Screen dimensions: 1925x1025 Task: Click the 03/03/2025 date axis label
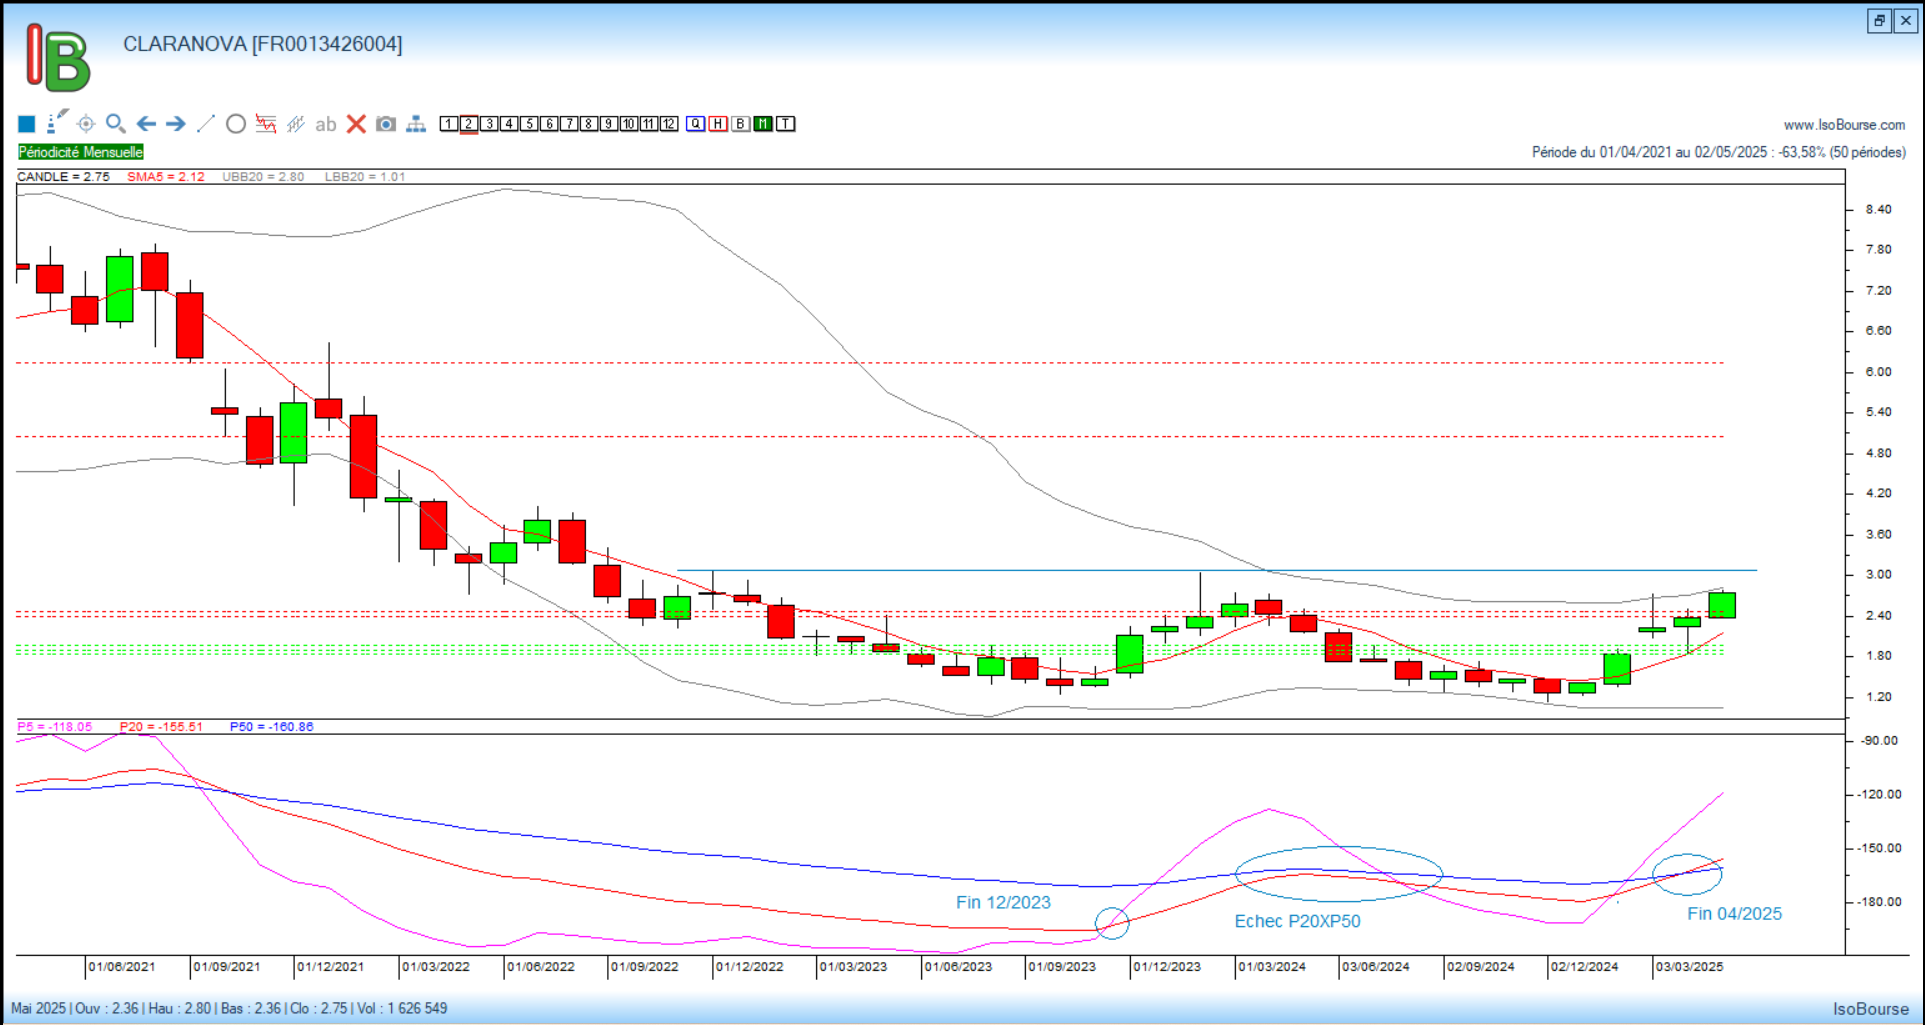(1689, 967)
